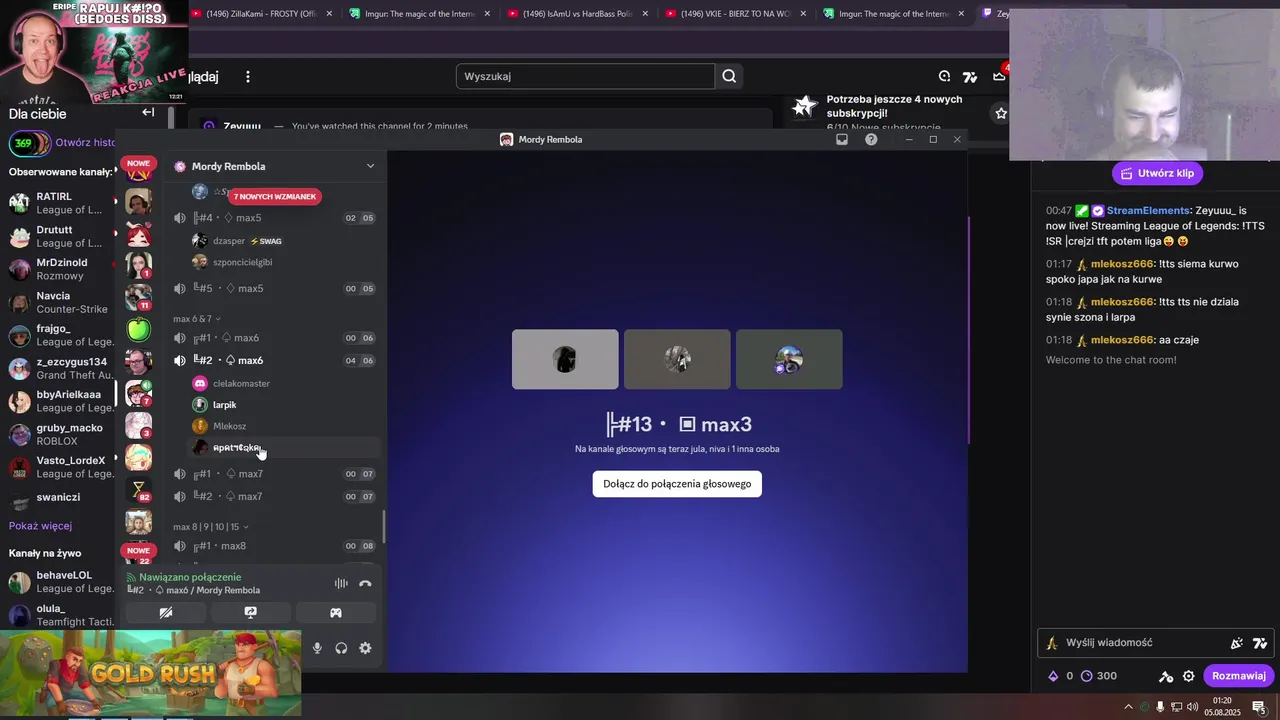The height and width of the screenshot is (720, 1280).
Task: Open Twitch chat settings gear
Action: (x=1188, y=676)
